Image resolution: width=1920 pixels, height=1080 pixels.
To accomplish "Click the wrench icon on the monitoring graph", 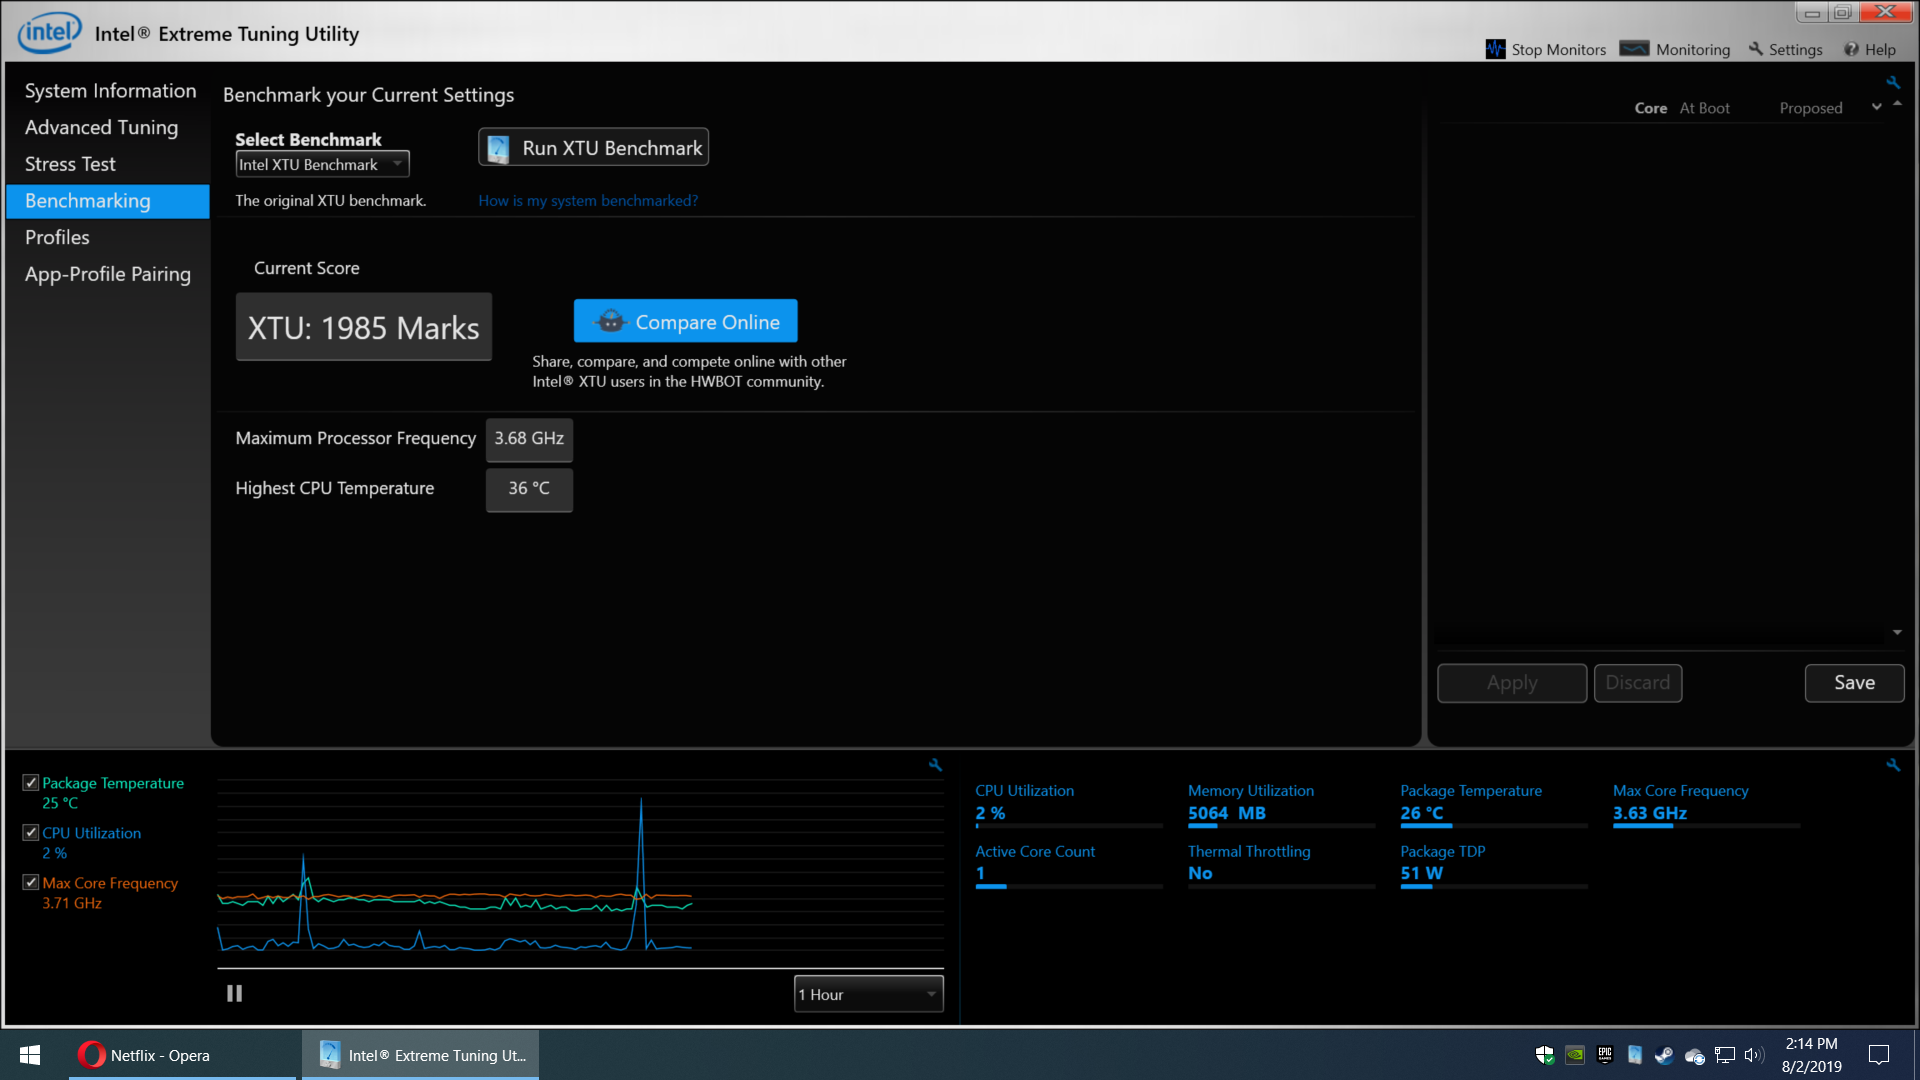I will (936, 765).
